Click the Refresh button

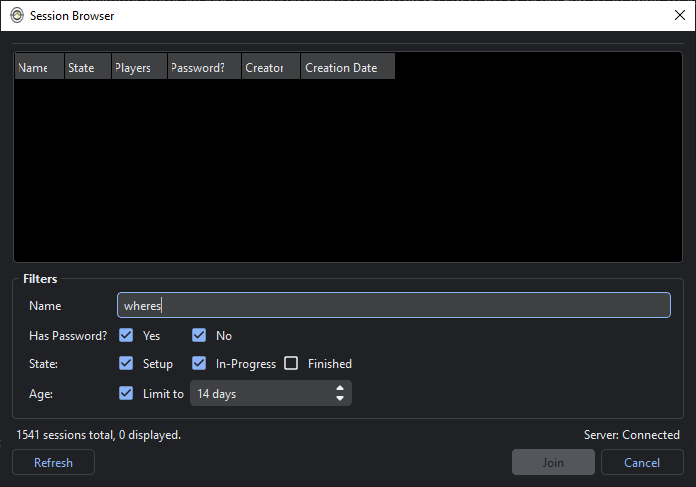pos(53,462)
